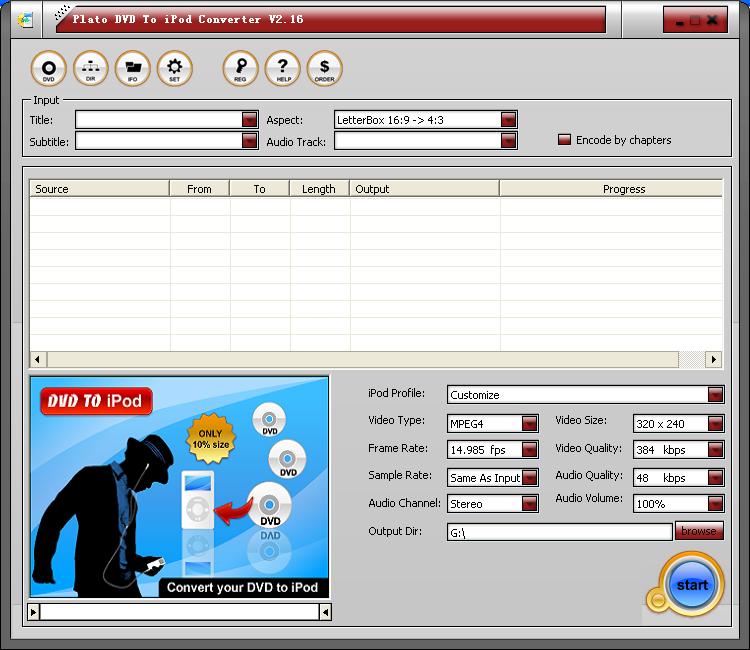
Task: Click the To column header
Action: point(260,188)
